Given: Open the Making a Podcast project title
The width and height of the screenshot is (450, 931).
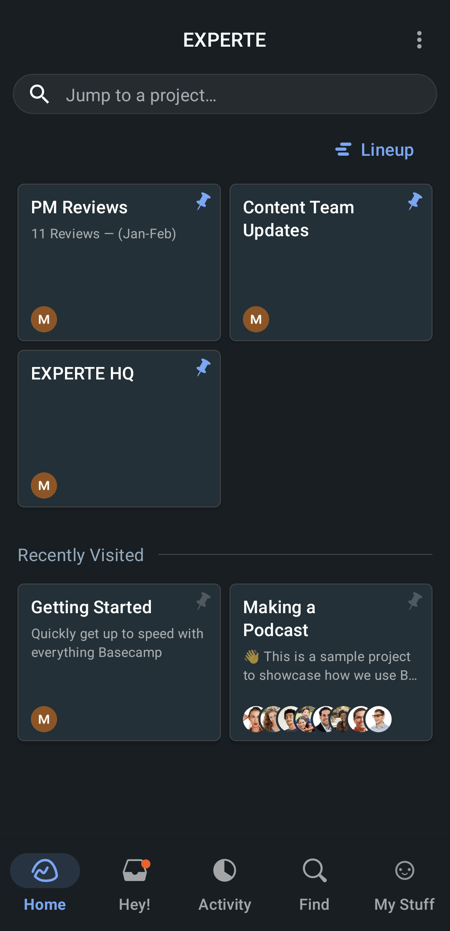Looking at the screenshot, I should click(x=279, y=618).
